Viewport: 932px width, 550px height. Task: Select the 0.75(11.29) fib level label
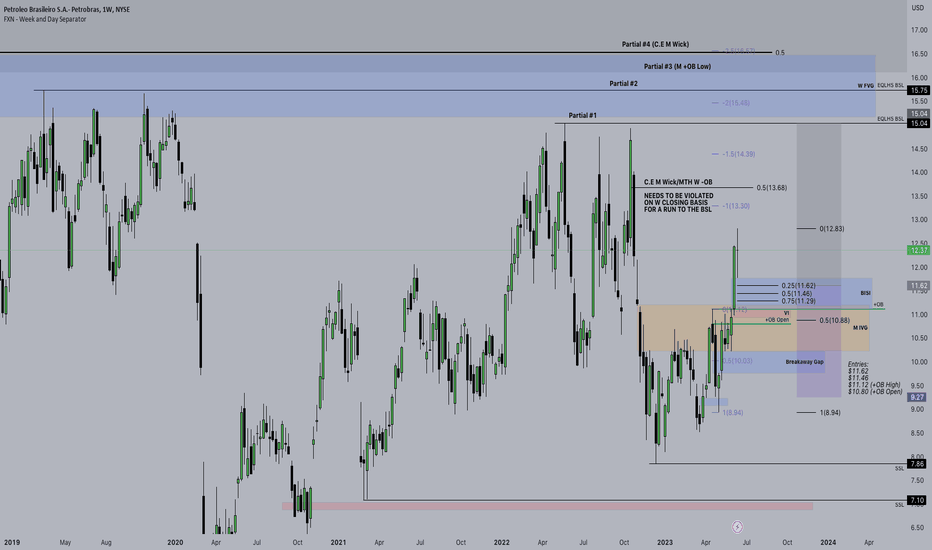pyautogui.click(x=798, y=301)
